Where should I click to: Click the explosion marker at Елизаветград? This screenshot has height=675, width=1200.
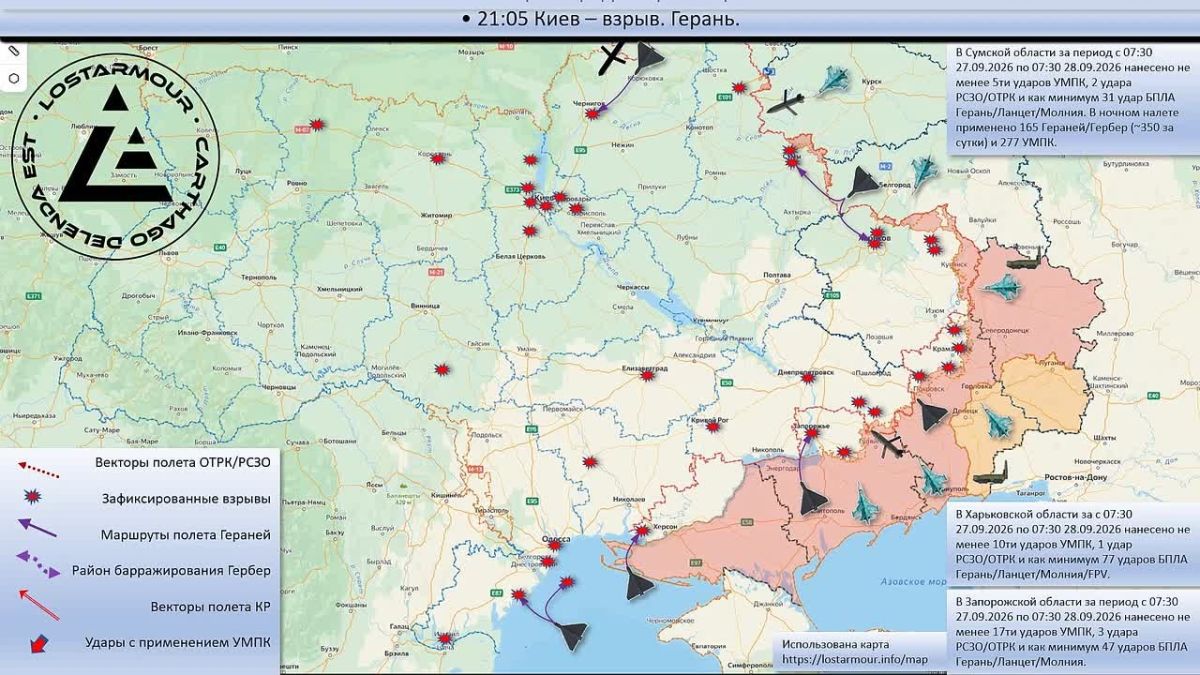coord(648,376)
